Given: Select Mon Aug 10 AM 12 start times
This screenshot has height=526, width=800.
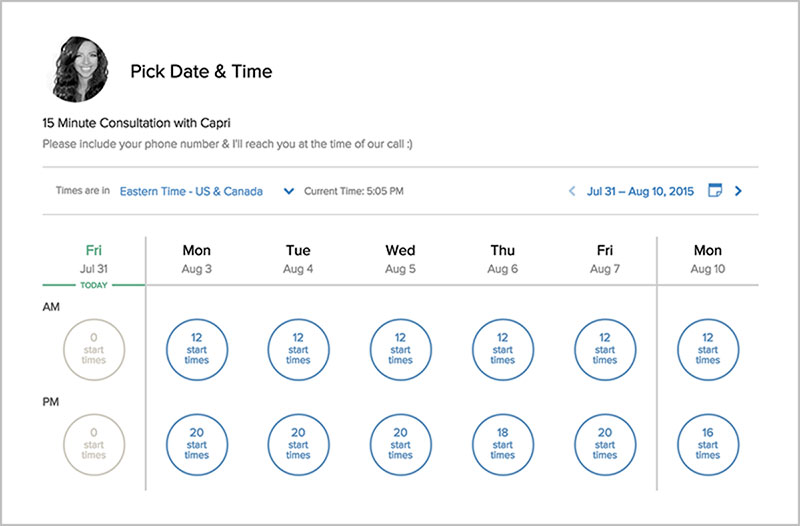Looking at the screenshot, I should click(708, 349).
